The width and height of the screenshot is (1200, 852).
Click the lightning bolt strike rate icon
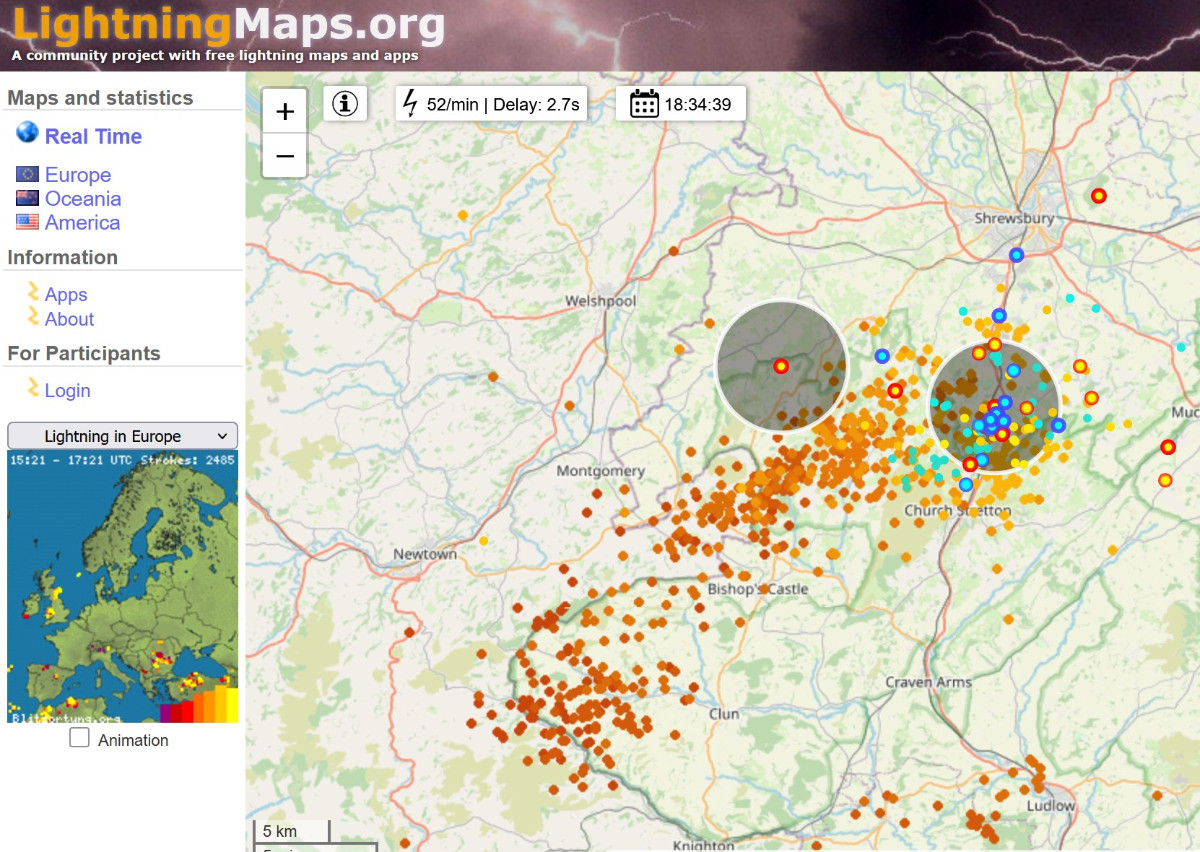click(x=410, y=103)
